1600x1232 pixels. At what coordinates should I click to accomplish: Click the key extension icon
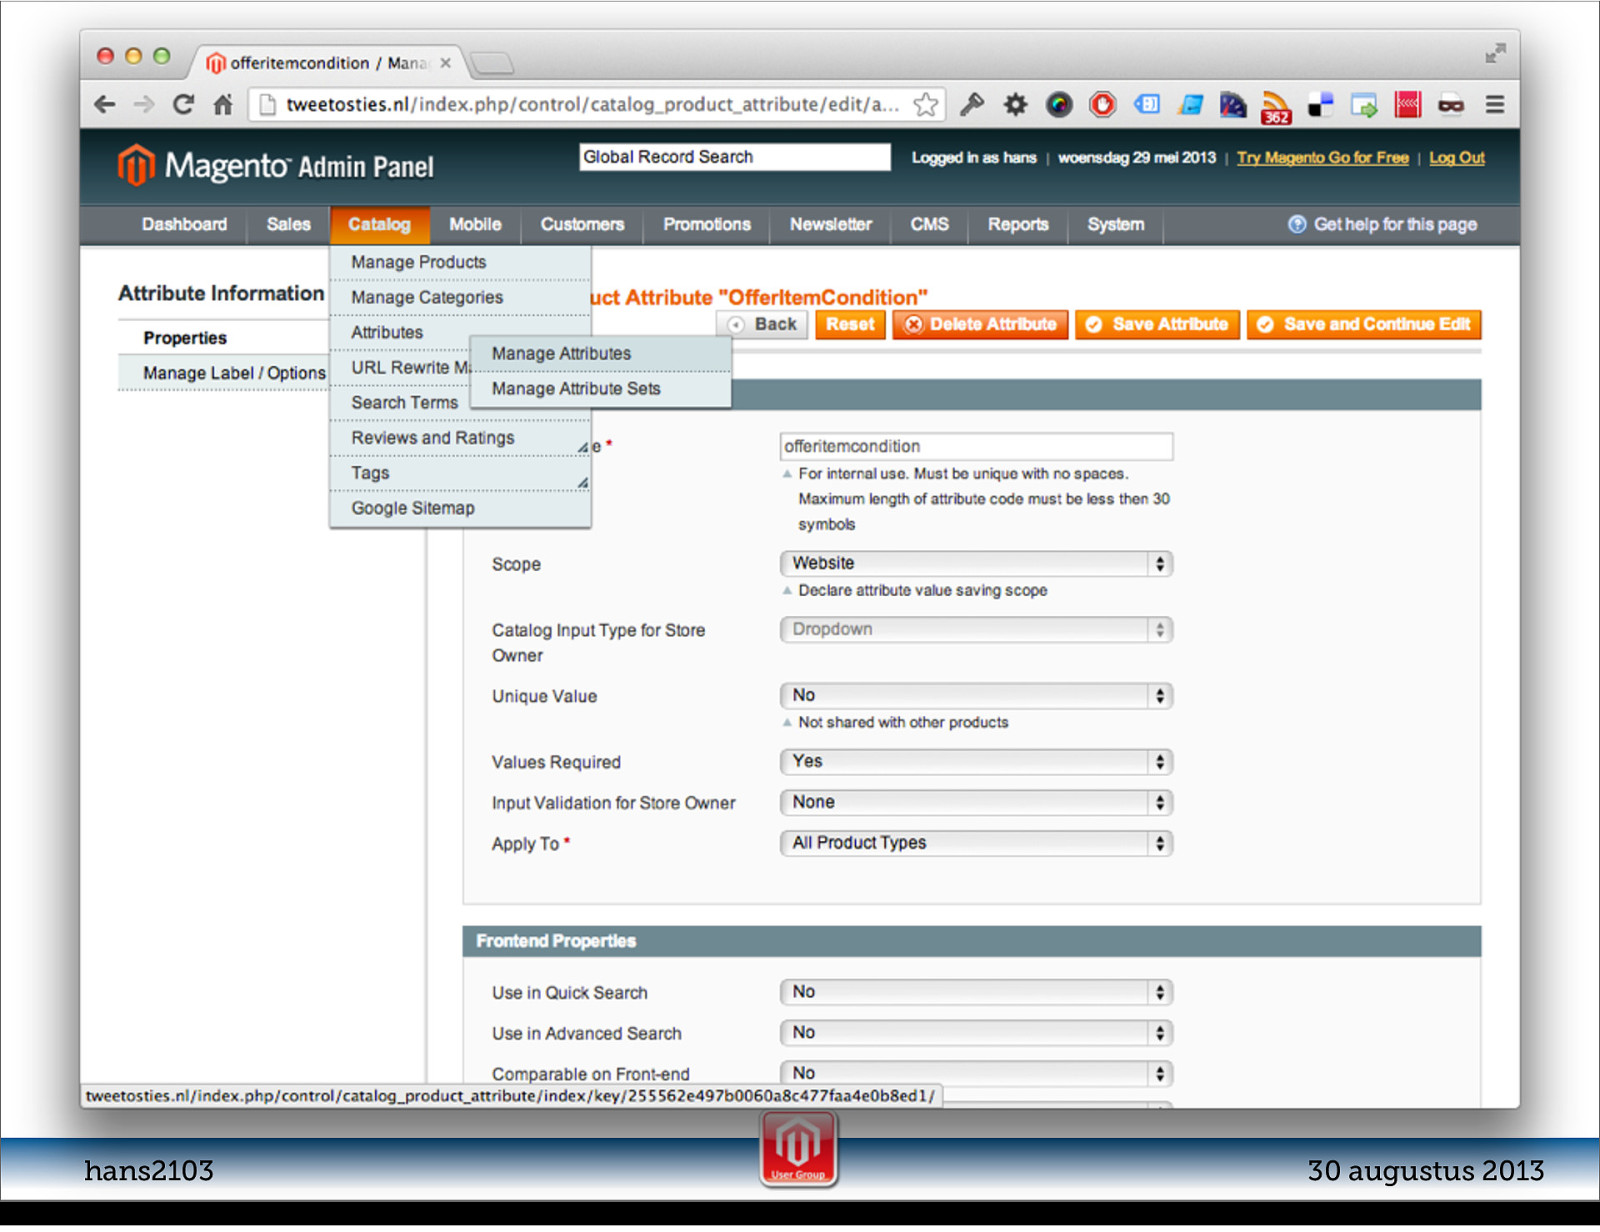(972, 104)
